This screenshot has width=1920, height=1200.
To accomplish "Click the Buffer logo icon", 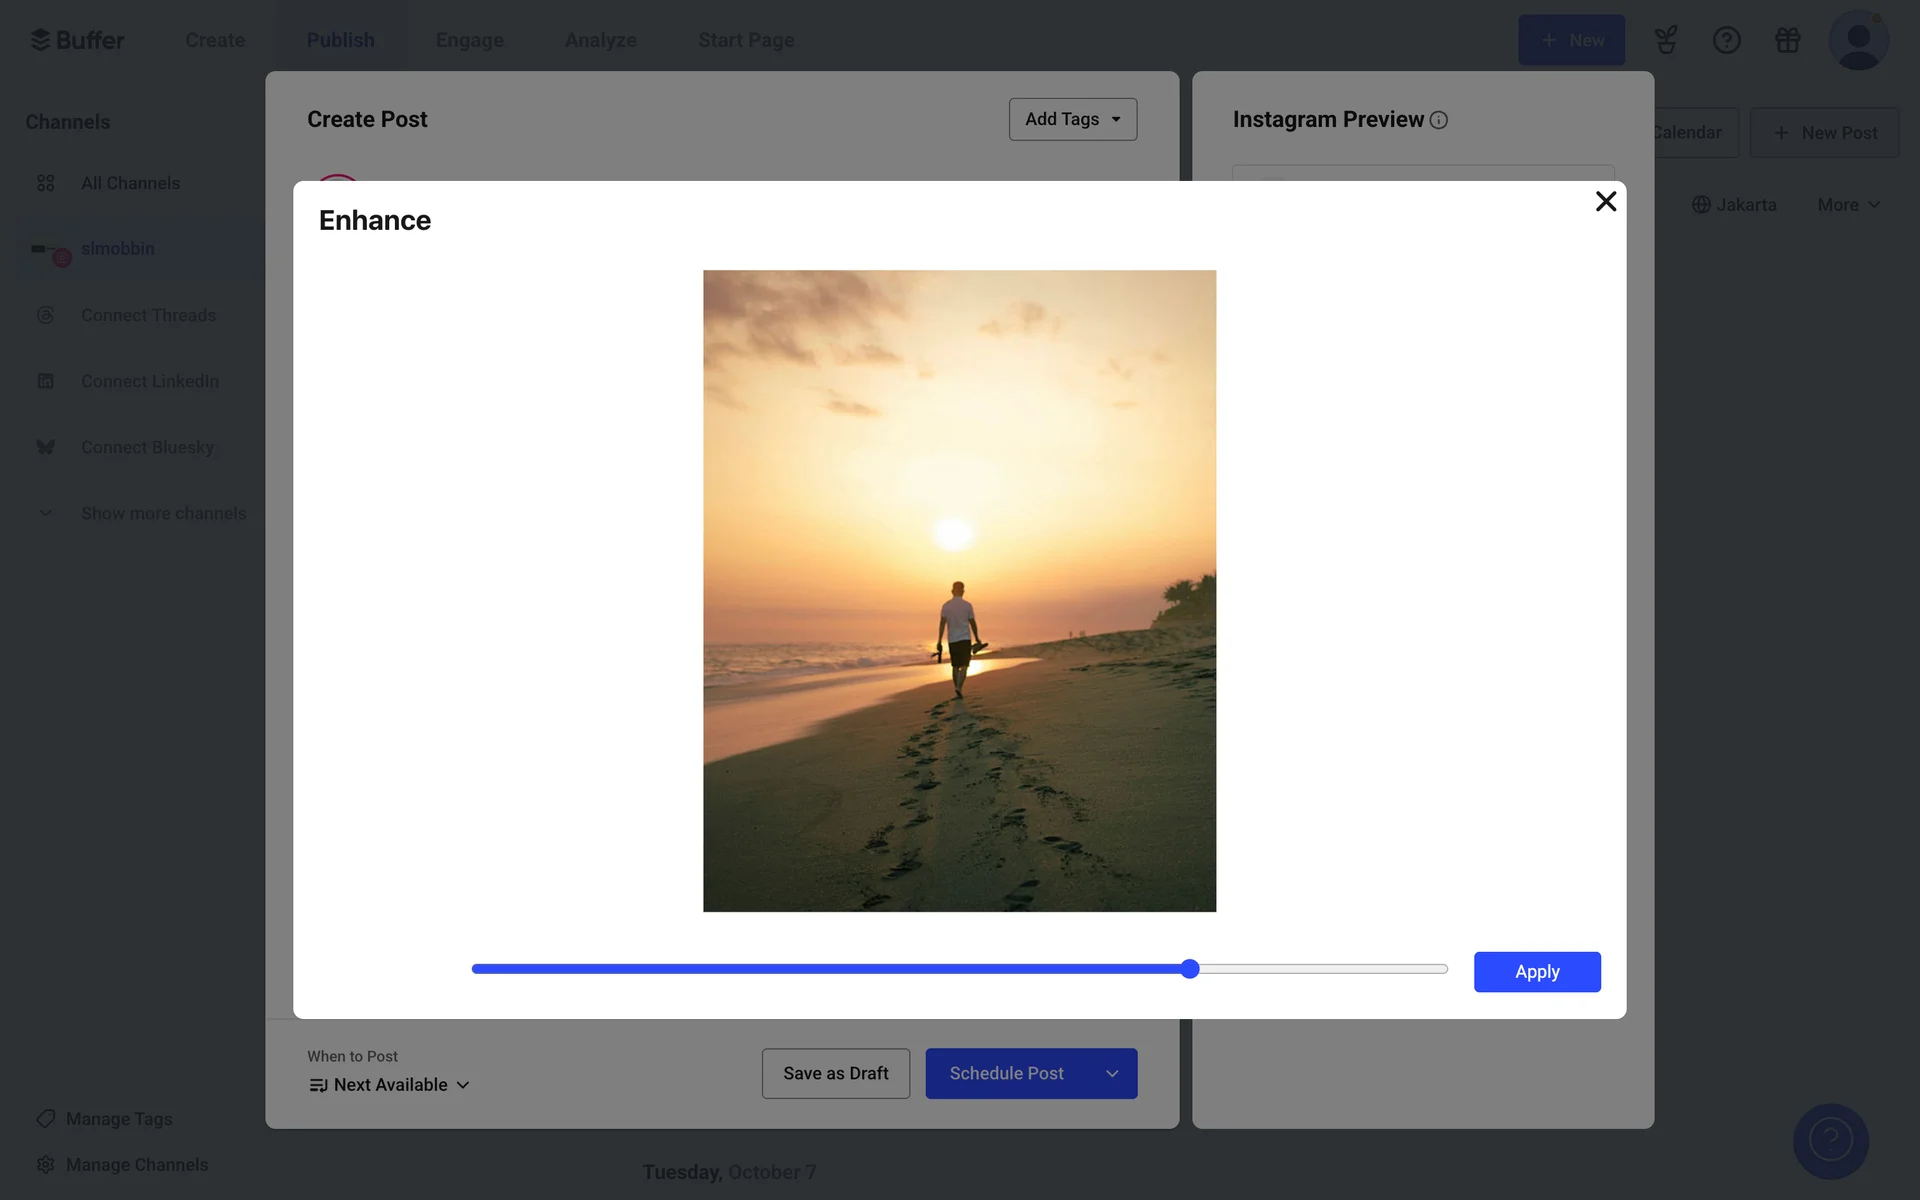I will pos(40,40).
